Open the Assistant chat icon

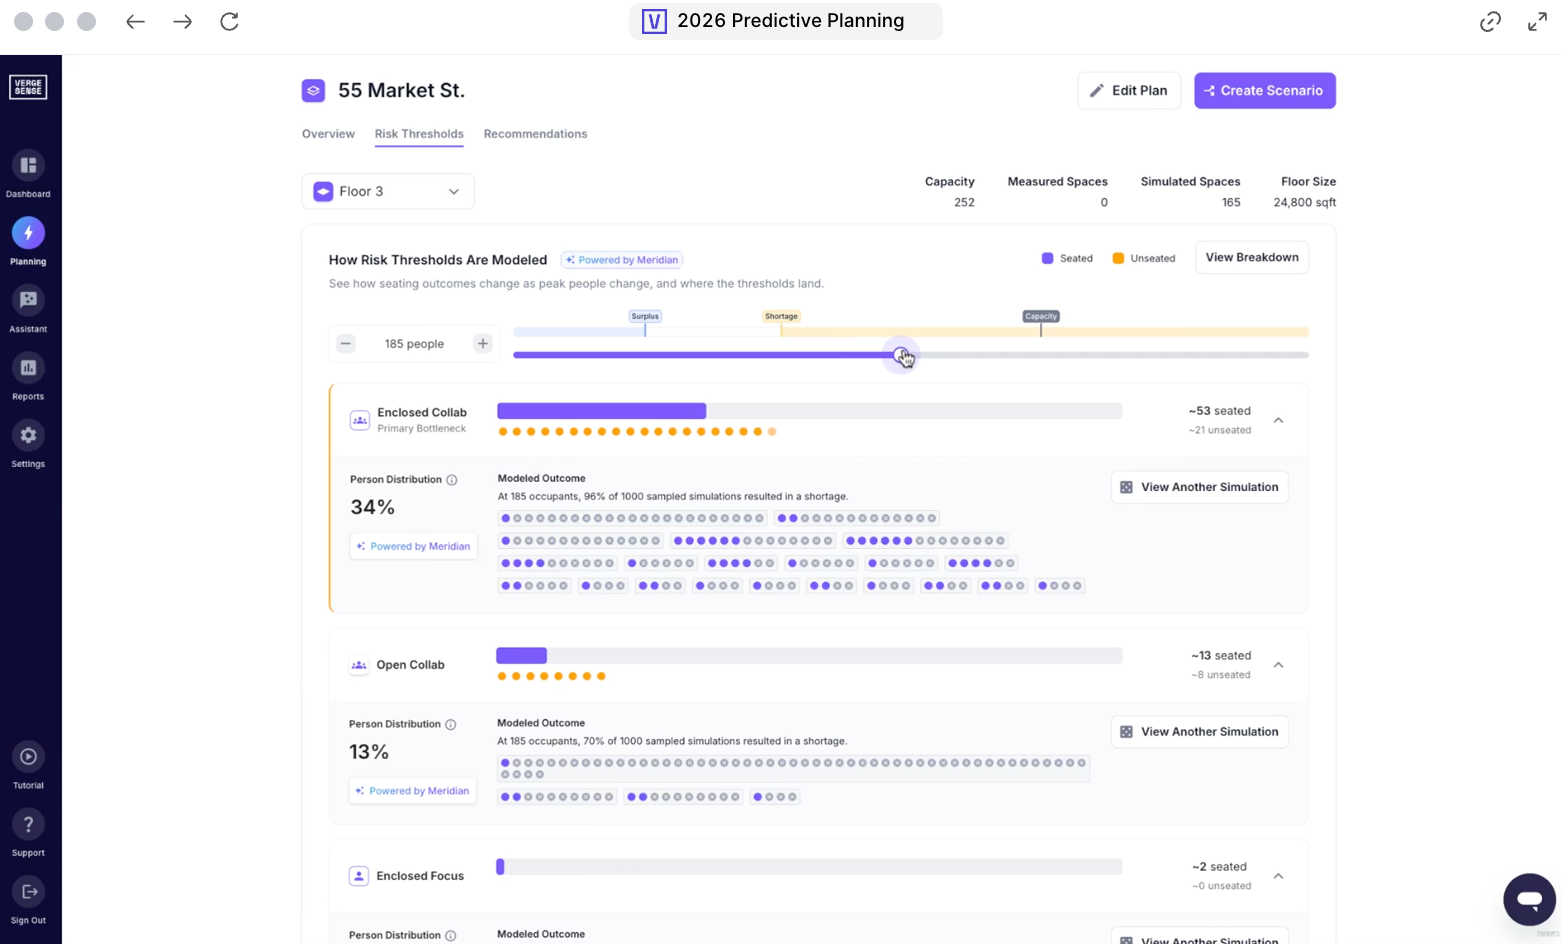click(28, 300)
